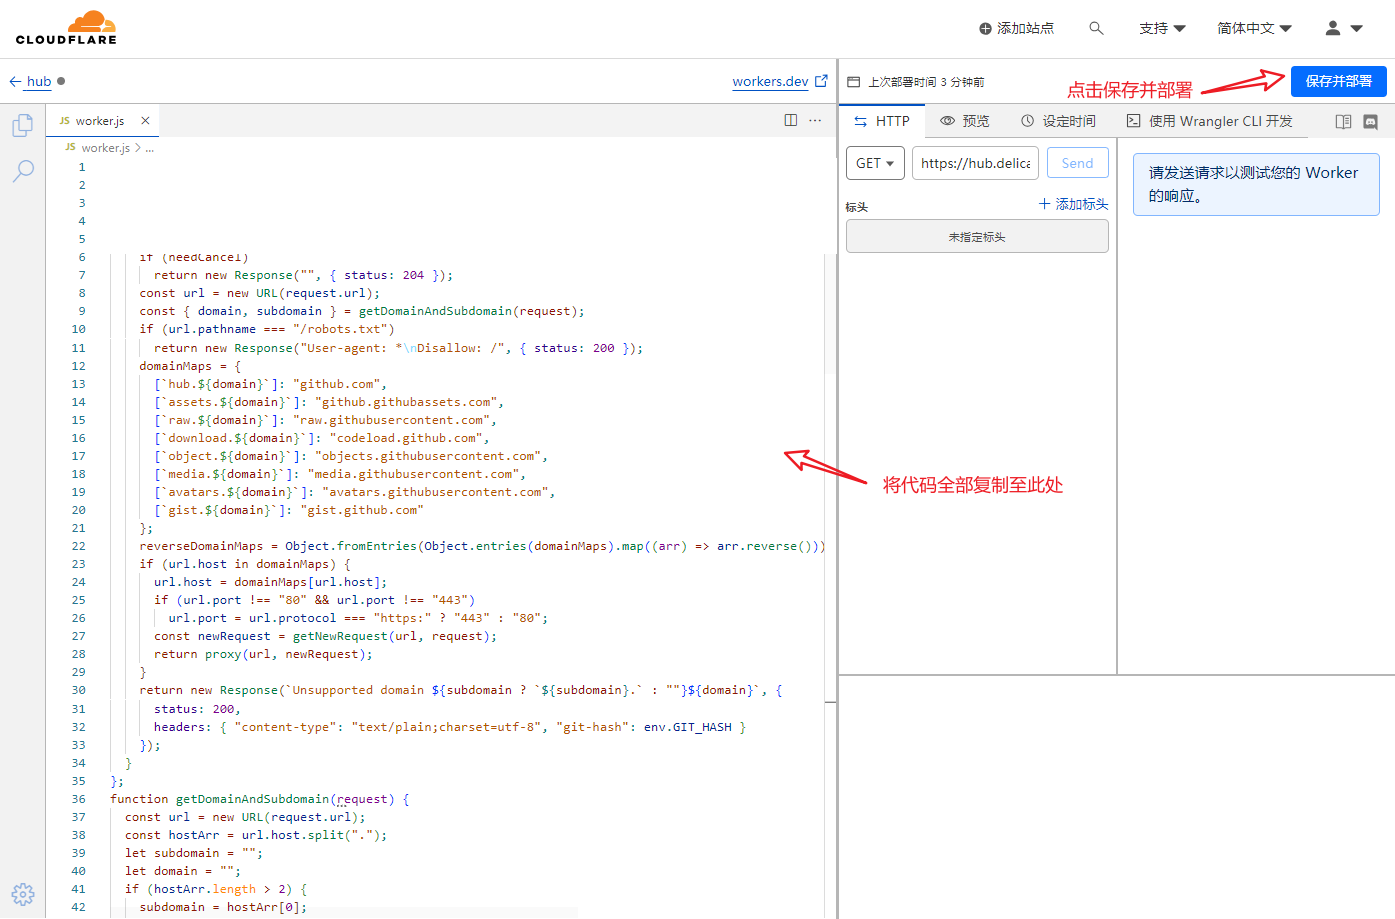The height and width of the screenshot is (919, 1395).
Task: Open the user account menu
Action: pos(1344,28)
